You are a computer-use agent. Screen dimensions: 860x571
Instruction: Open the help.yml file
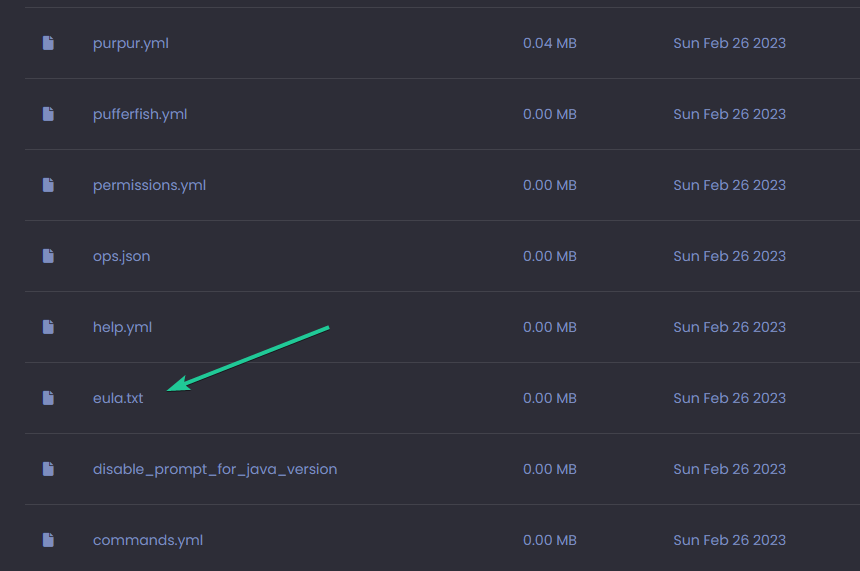coord(122,327)
